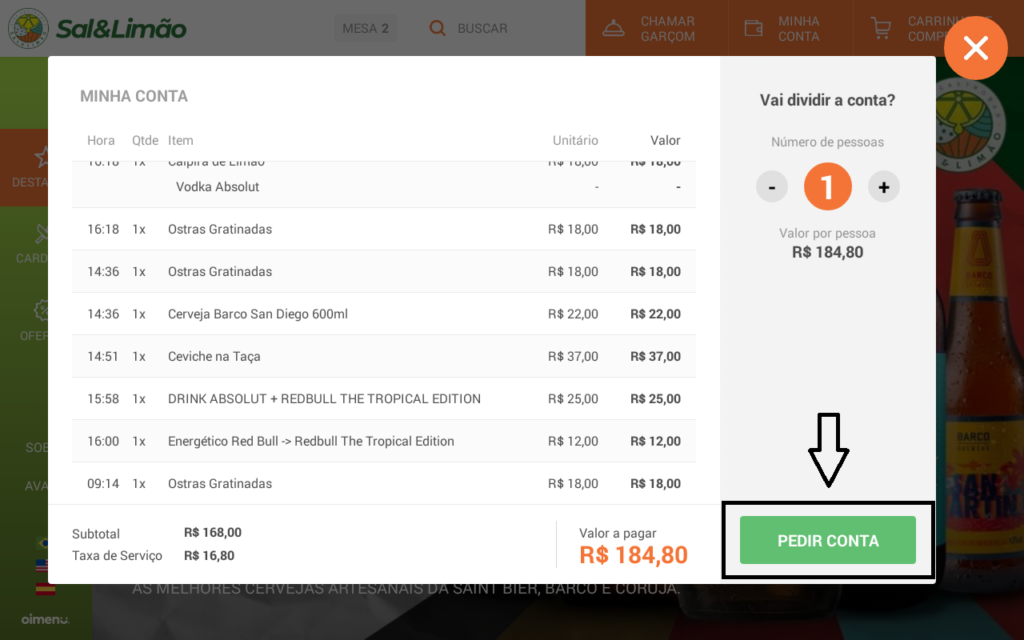The height and width of the screenshot is (640, 1024).
Task: Select the Ceviche na Taça item
Action: (x=384, y=357)
